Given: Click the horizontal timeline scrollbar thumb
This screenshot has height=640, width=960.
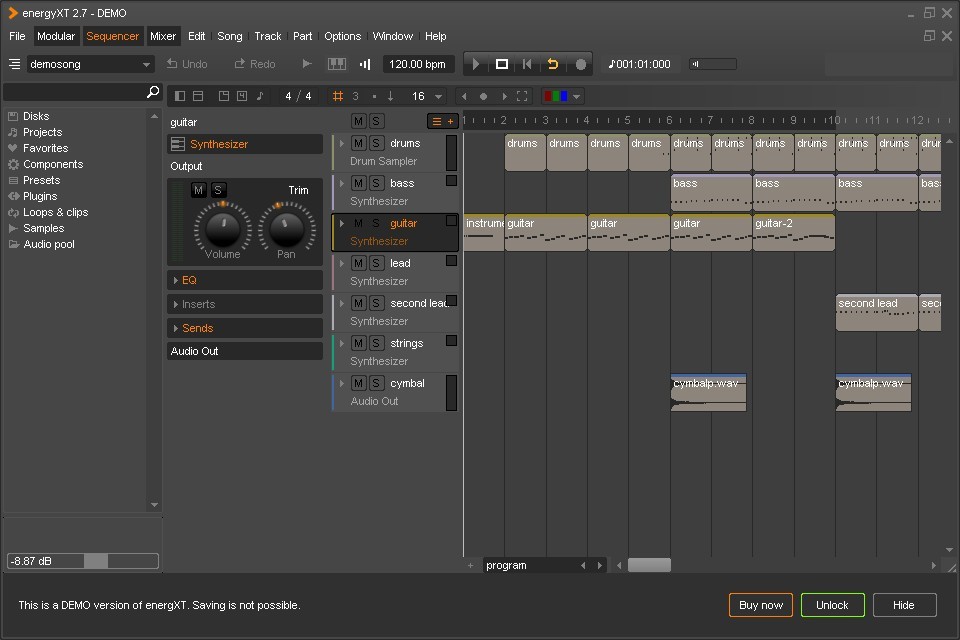Looking at the screenshot, I should [x=649, y=565].
